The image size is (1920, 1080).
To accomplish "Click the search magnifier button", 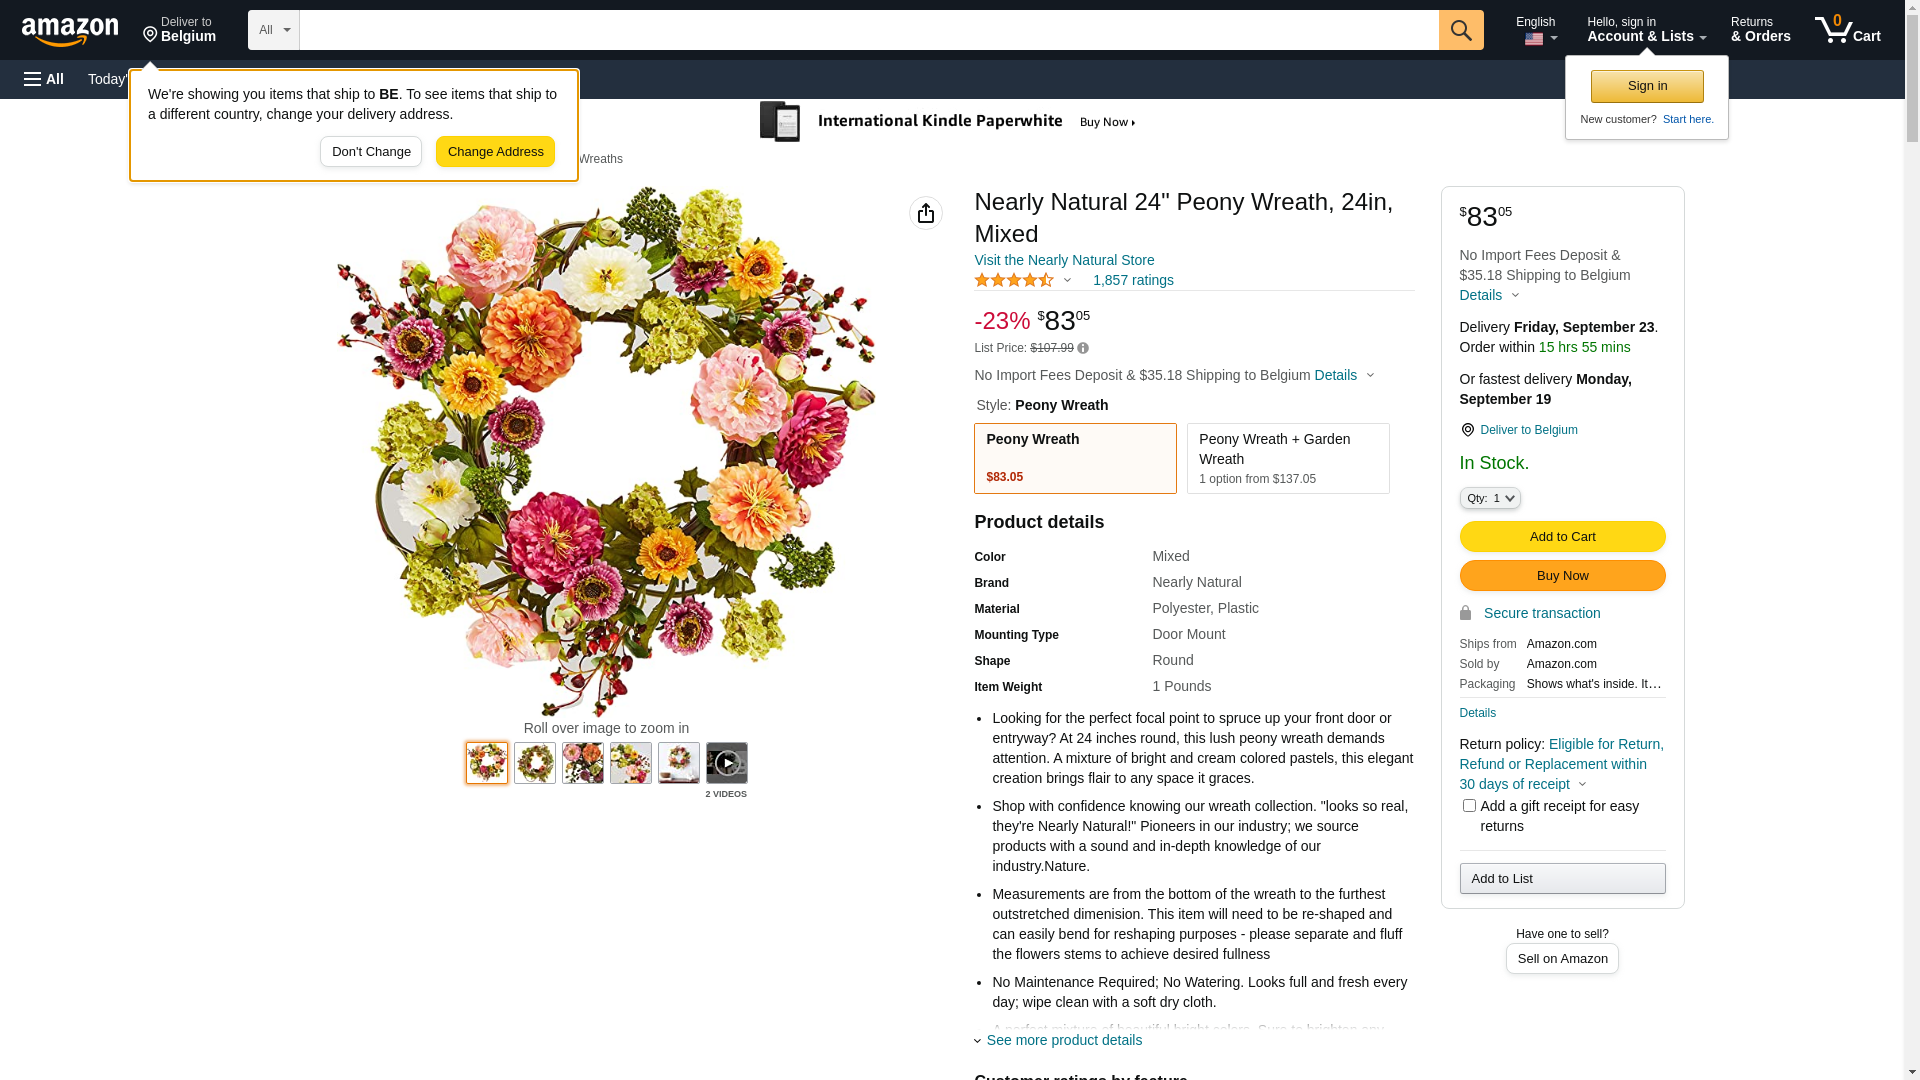I will click(1461, 30).
